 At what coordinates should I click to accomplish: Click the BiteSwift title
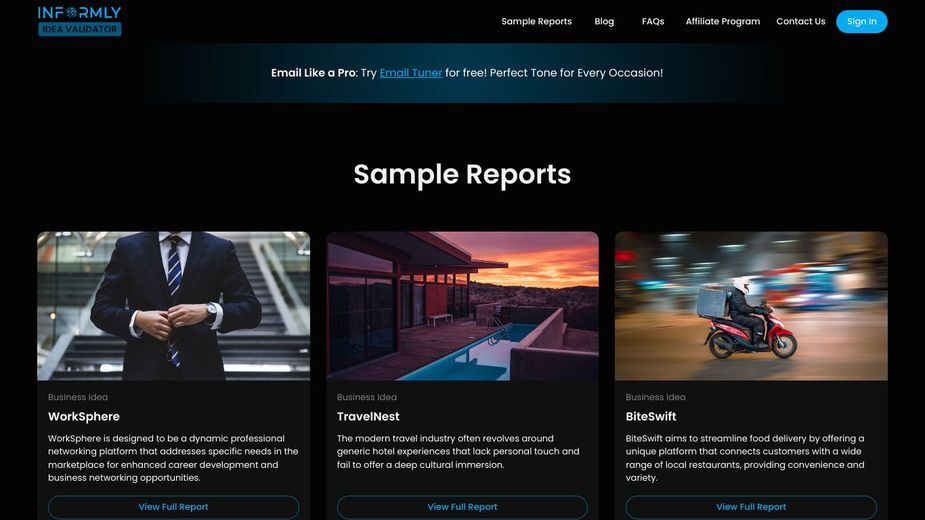click(651, 416)
